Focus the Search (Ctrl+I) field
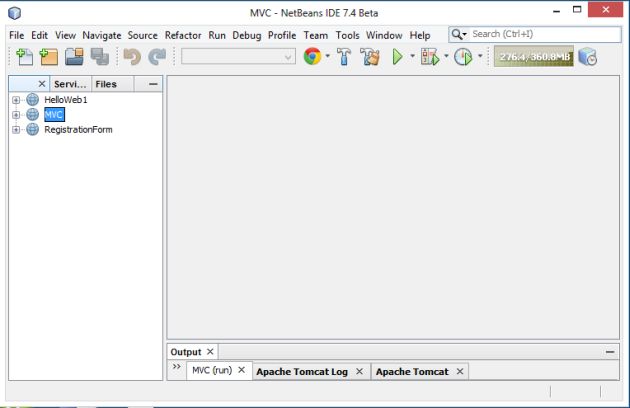630x408 pixels. [544, 34]
